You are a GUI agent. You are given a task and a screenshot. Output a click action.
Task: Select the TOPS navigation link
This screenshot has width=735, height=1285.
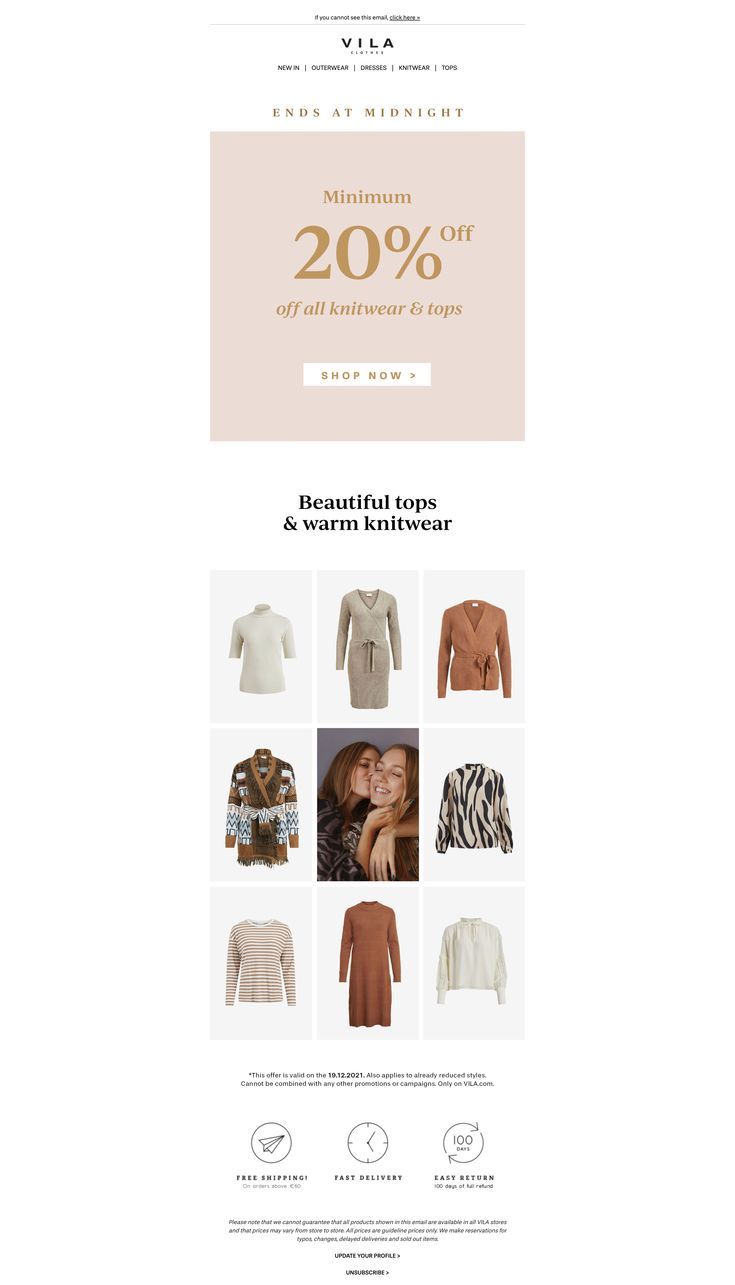pos(449,68)
